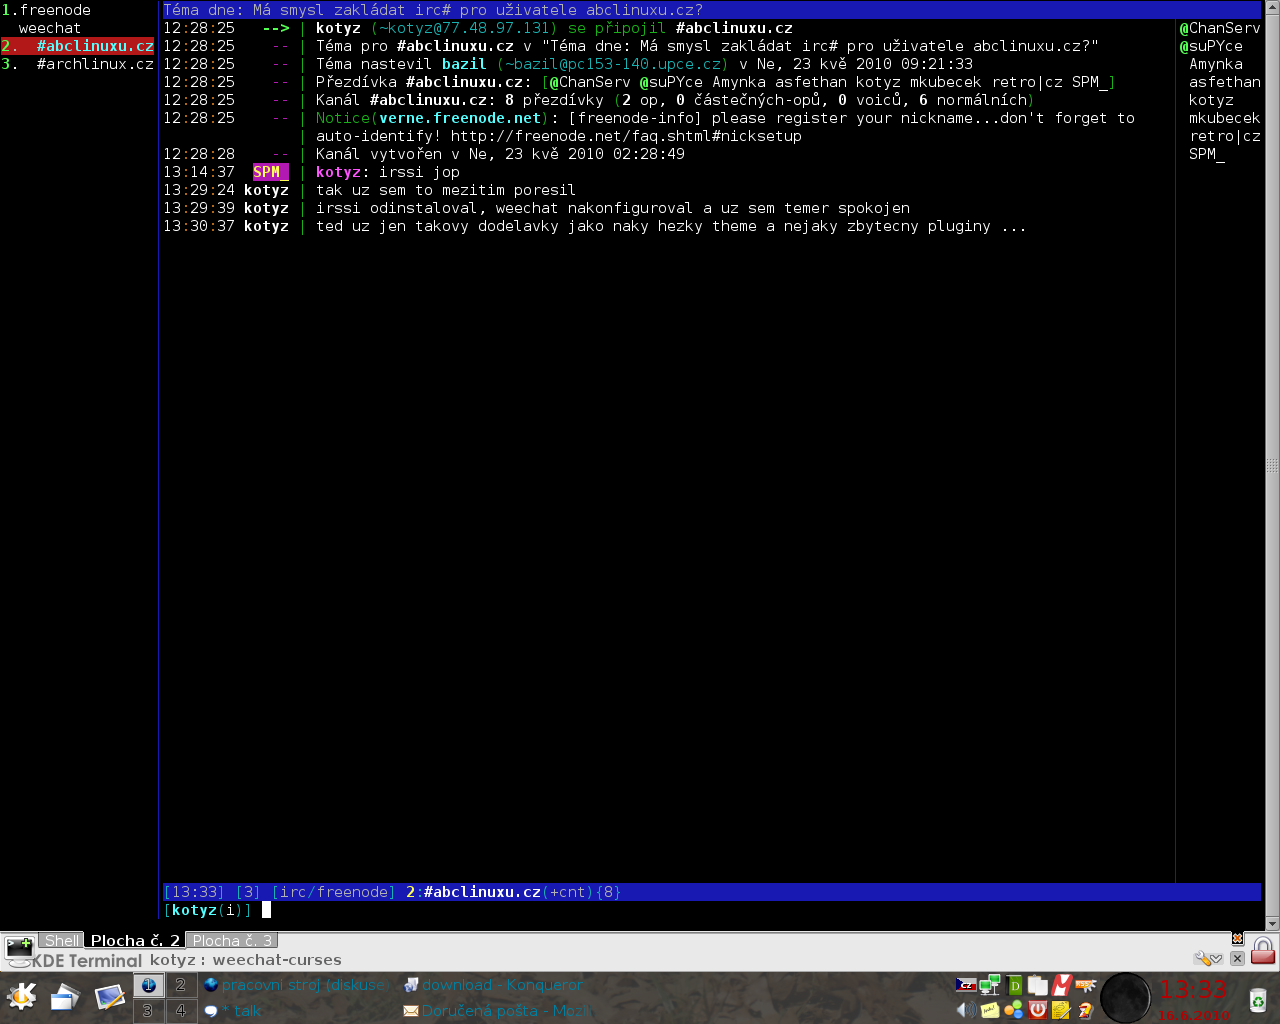The height and width of the screenshot is (1024, 1280).
Task: Click the terminal vertical scrollbar track
Action: coord(1272,465)
